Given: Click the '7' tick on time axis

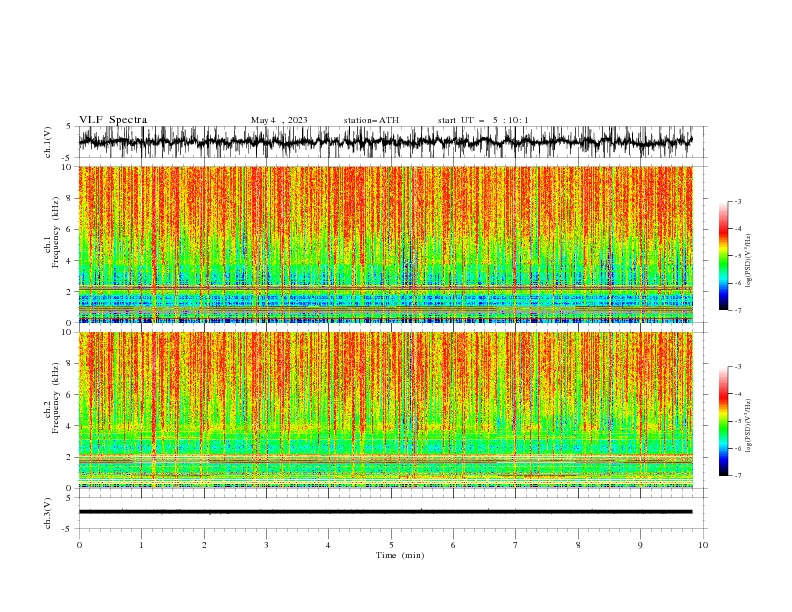Looking at the screenshot, I should [x=516, y=545].
